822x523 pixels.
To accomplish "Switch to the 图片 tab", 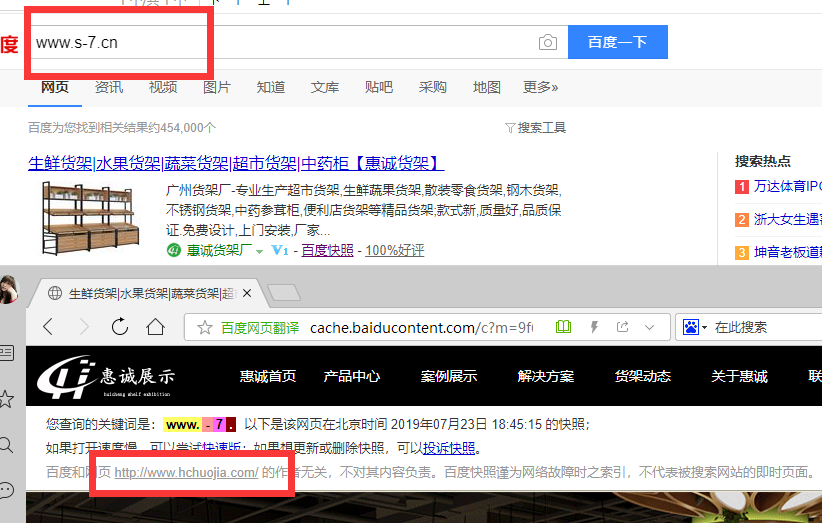I will [217, 87].
